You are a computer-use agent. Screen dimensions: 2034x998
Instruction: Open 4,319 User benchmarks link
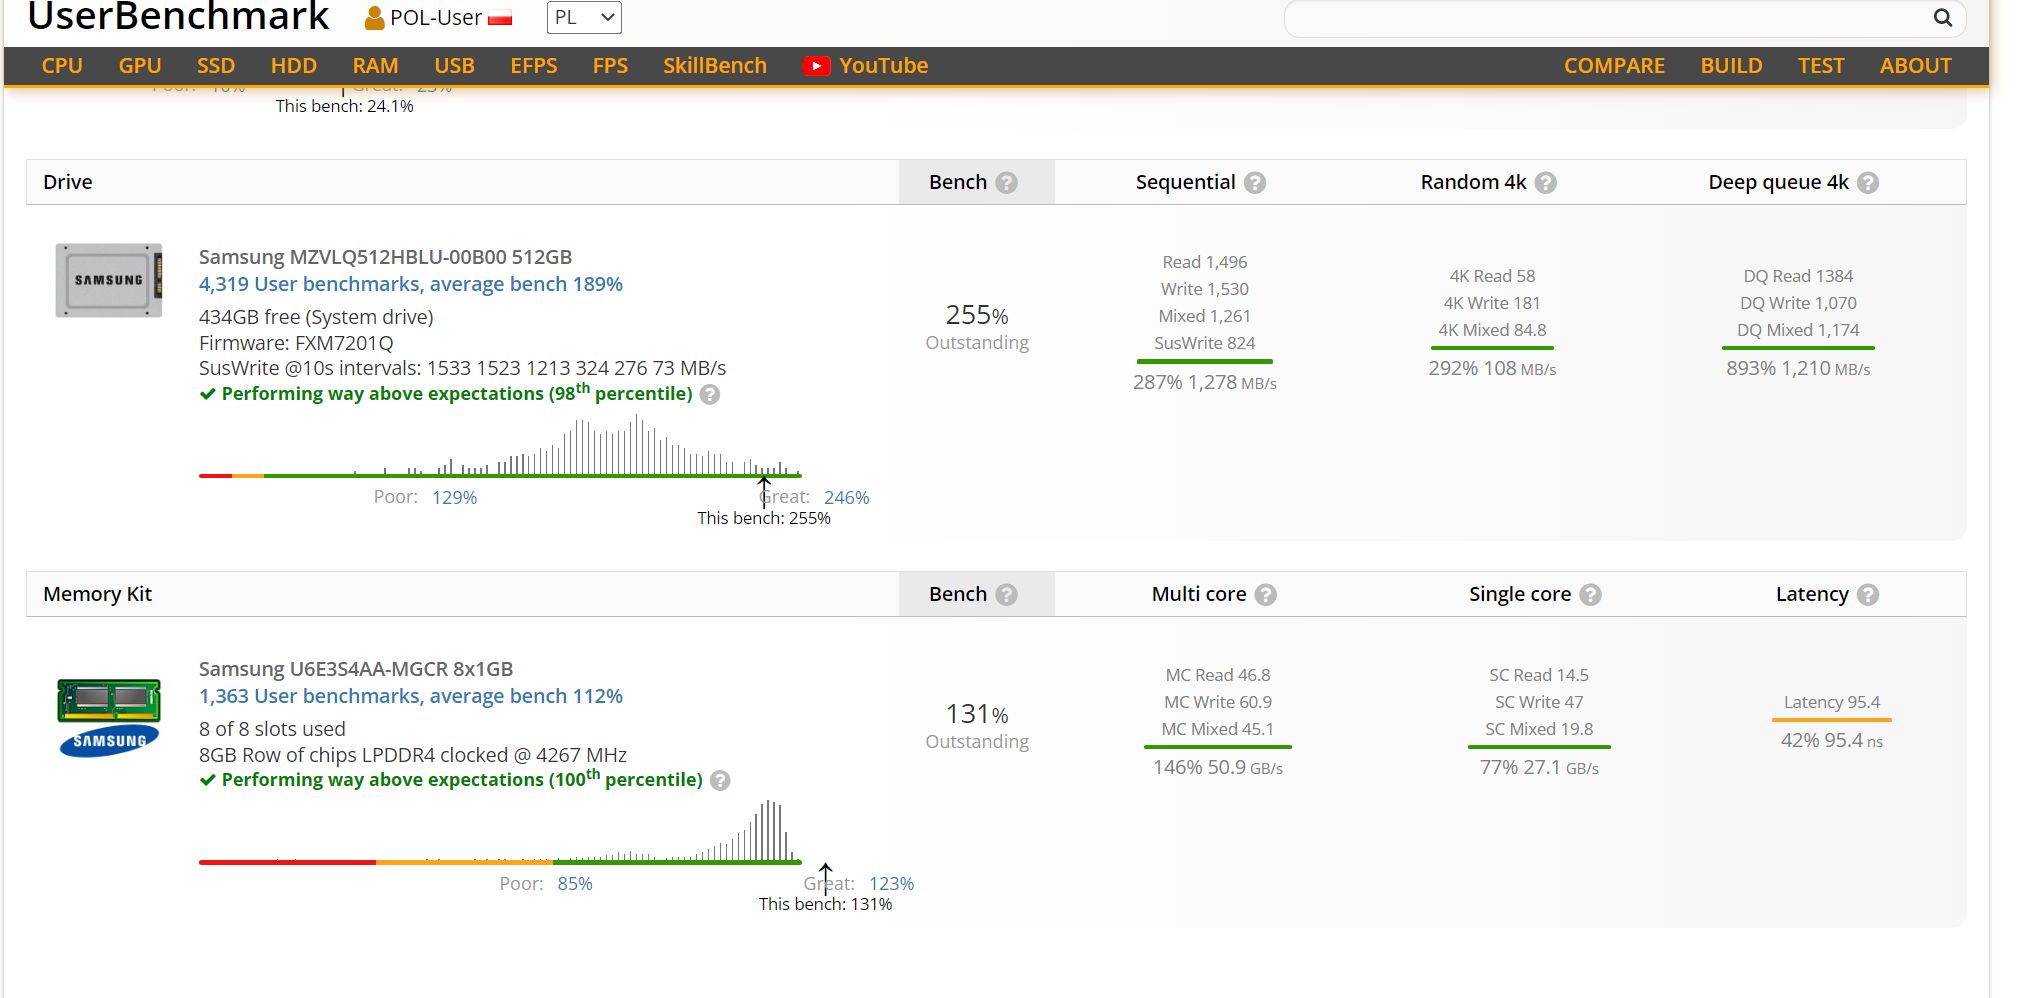tap(410, 284)
